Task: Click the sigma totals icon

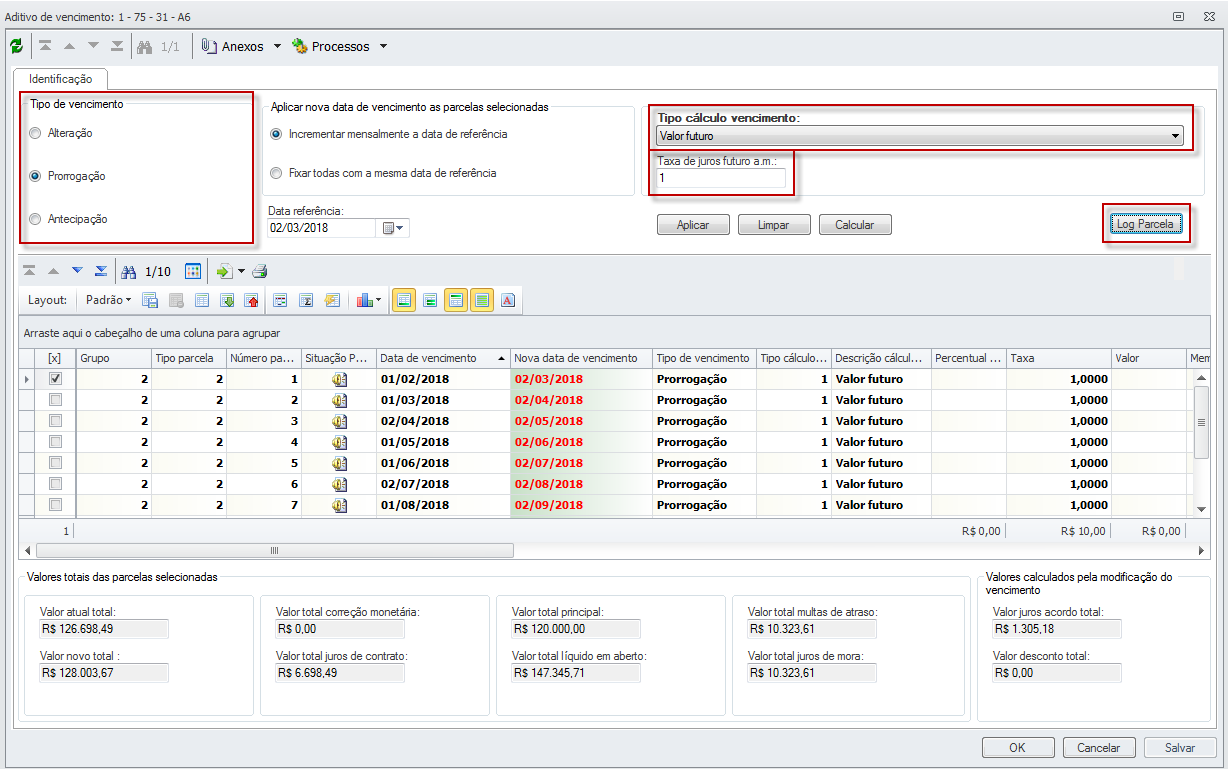Action: pyautogui.click(x=306, y=300)
